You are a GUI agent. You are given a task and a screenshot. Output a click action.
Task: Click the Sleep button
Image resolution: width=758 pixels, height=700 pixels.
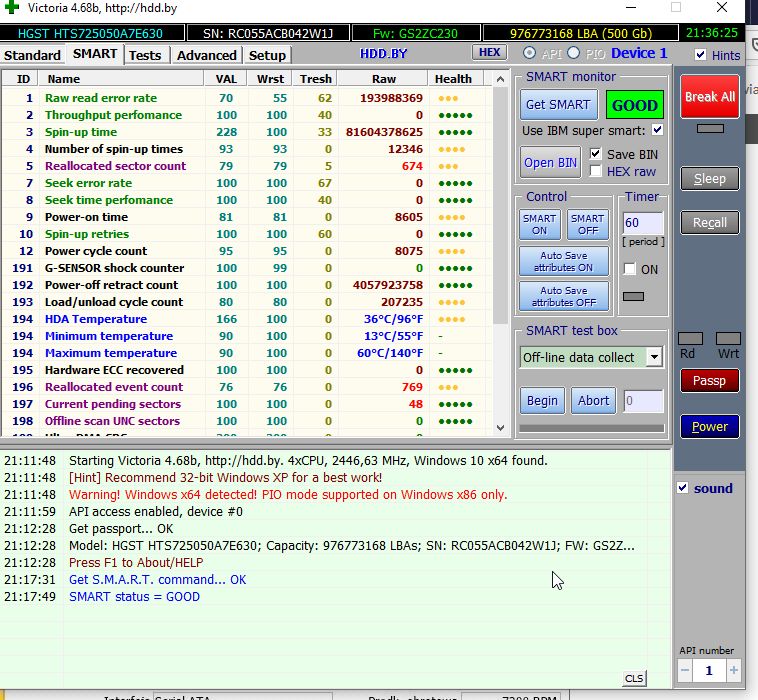[x=710, y=178]
